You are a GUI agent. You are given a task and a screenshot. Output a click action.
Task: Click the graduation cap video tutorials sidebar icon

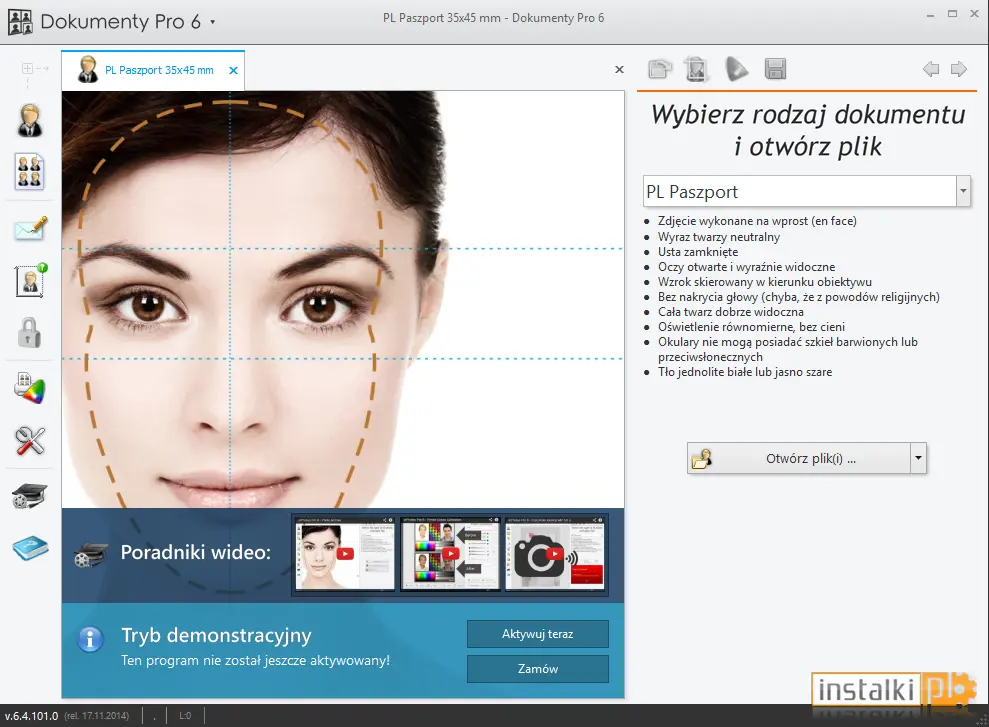tap(29, 496)
